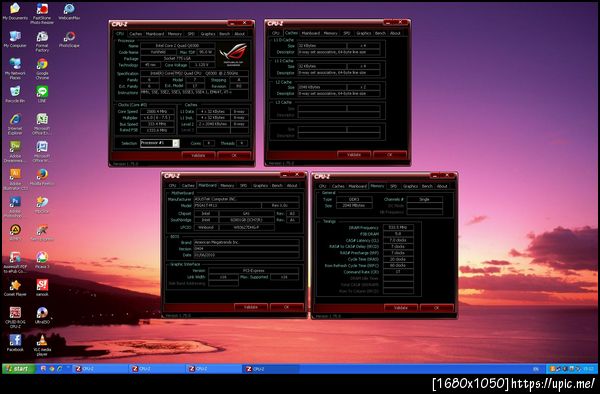Open the Recycle Bin icon
Image resolution: width=600 pixels, height=394 pixels.
(x=15, y=94)
